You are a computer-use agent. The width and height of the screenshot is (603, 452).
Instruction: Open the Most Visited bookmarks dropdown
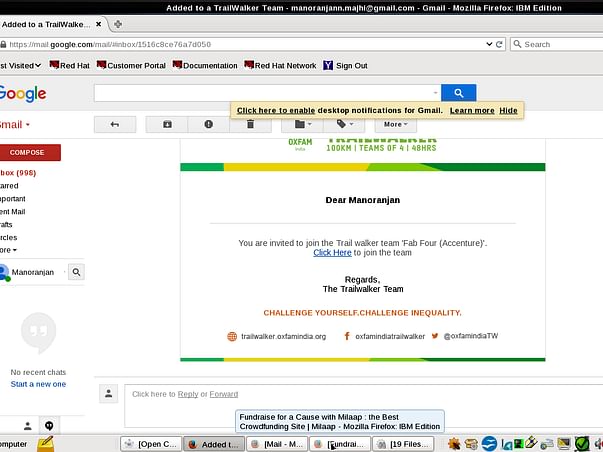coord(20,66)
